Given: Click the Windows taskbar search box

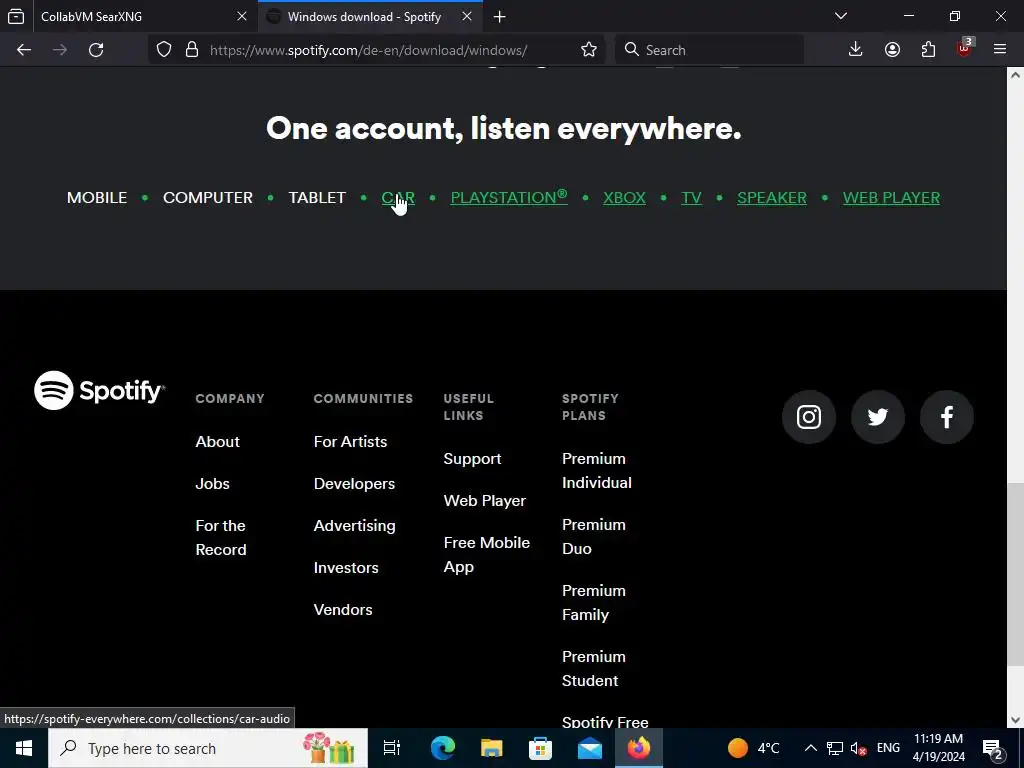Looking at the screenshot, I should (208, 748).
